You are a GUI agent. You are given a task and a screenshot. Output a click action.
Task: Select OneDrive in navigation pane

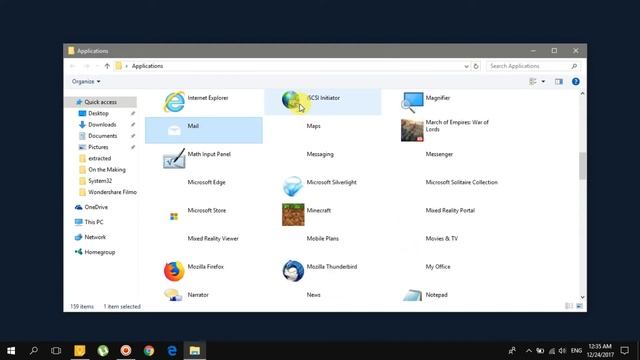click(96, 207)
